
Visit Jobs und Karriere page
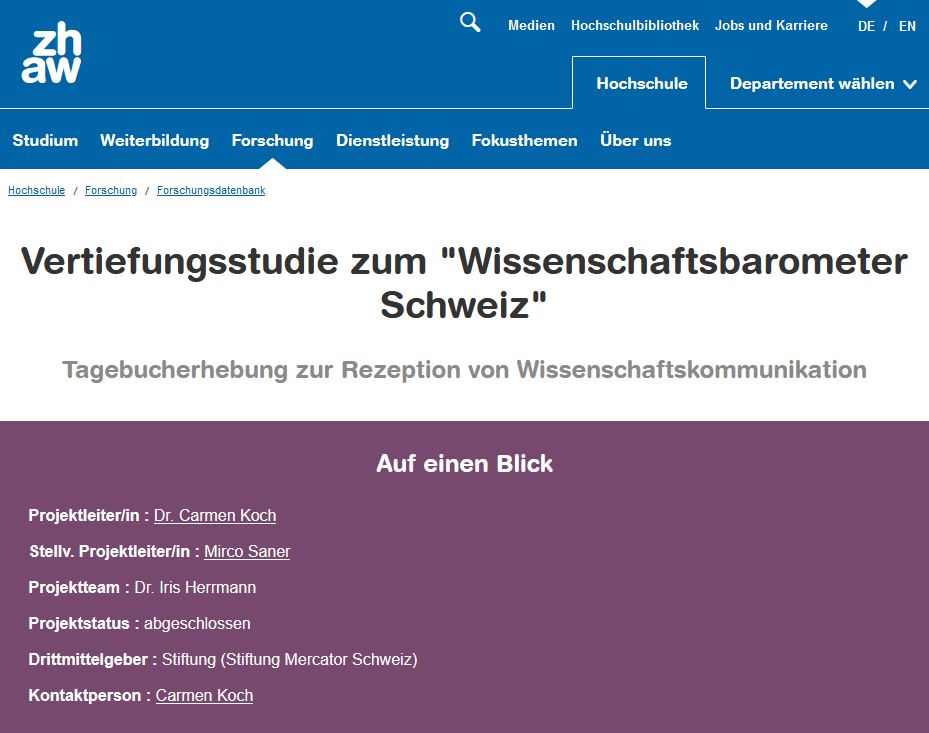[x=771, y=26]
